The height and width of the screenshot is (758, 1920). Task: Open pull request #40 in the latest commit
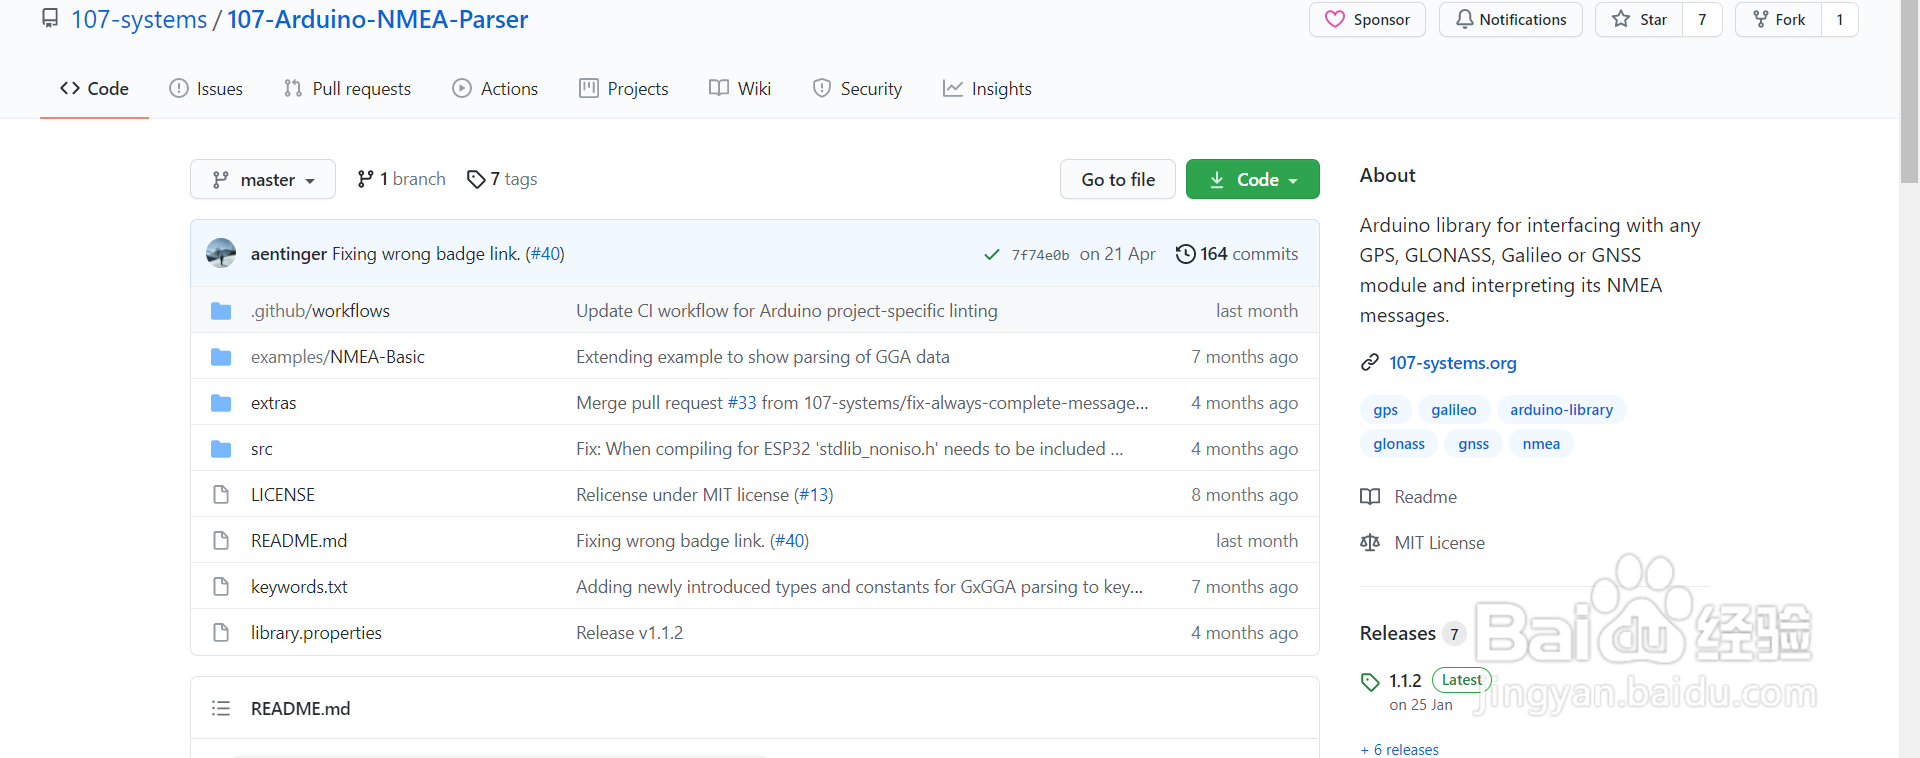click(x=545, y=254)
